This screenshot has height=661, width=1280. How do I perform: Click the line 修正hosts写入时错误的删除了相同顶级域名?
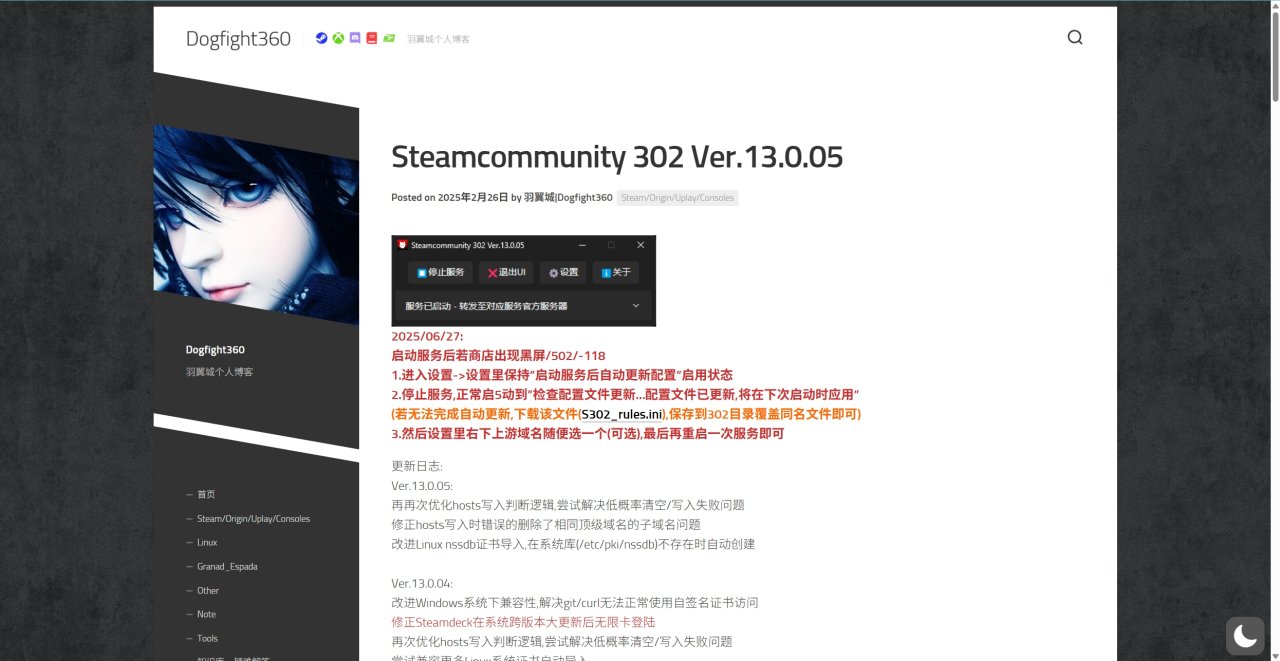[546, 525]
